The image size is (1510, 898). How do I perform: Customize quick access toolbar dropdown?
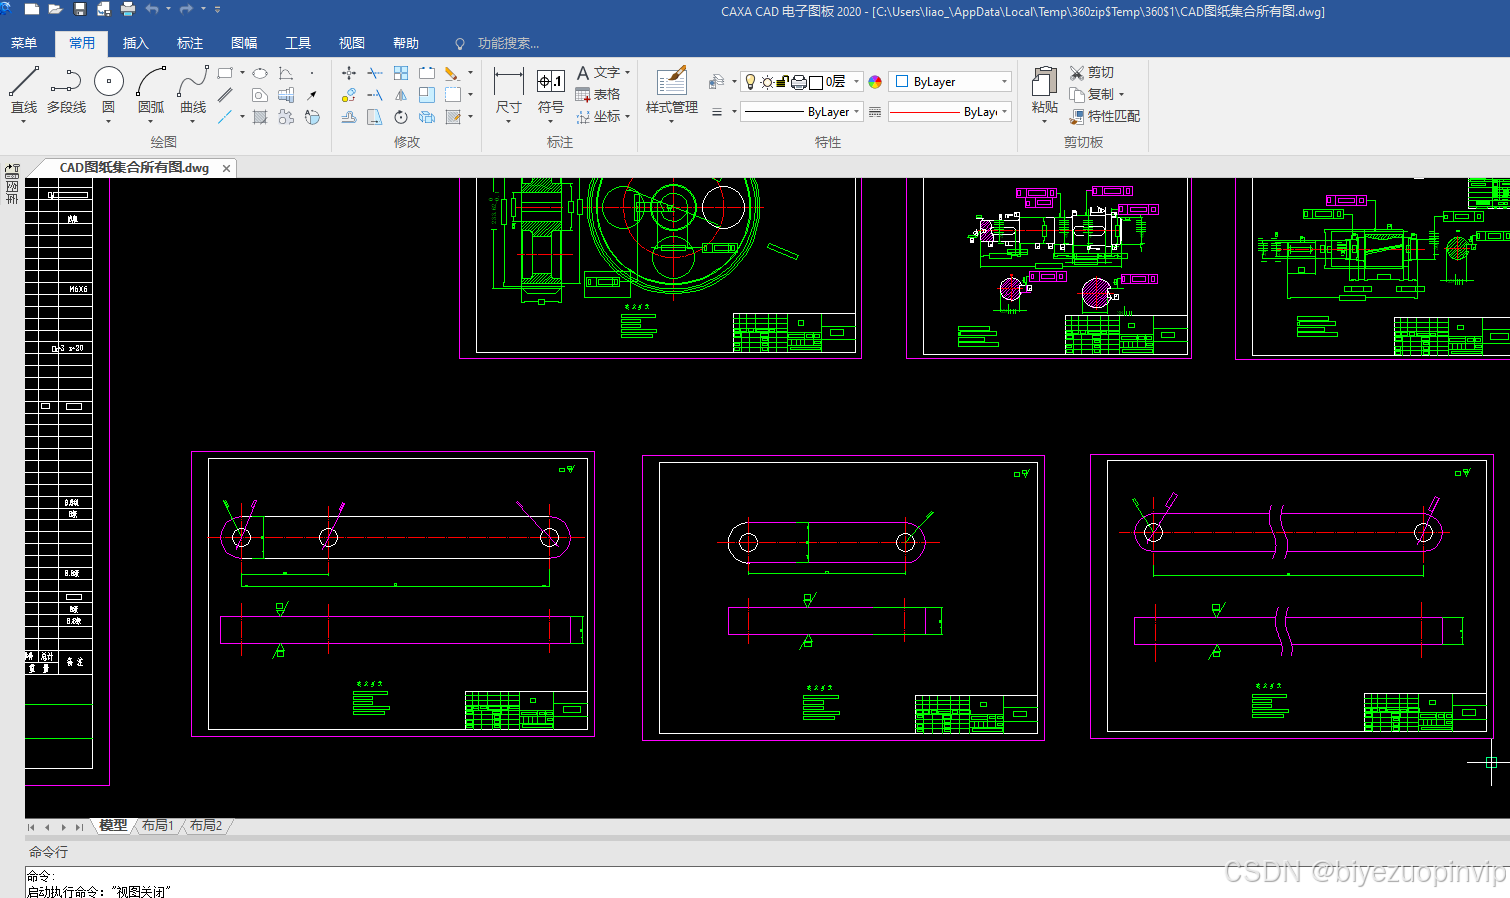(x=218, y=9)
